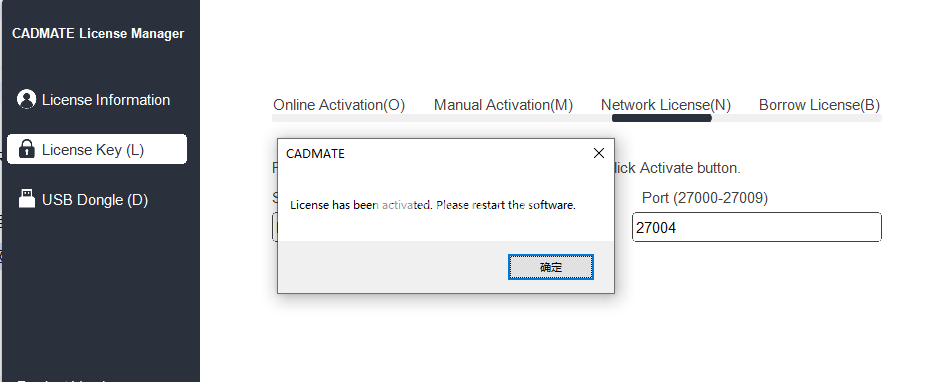Click the Port (27000-27009) label

point(705,198)
